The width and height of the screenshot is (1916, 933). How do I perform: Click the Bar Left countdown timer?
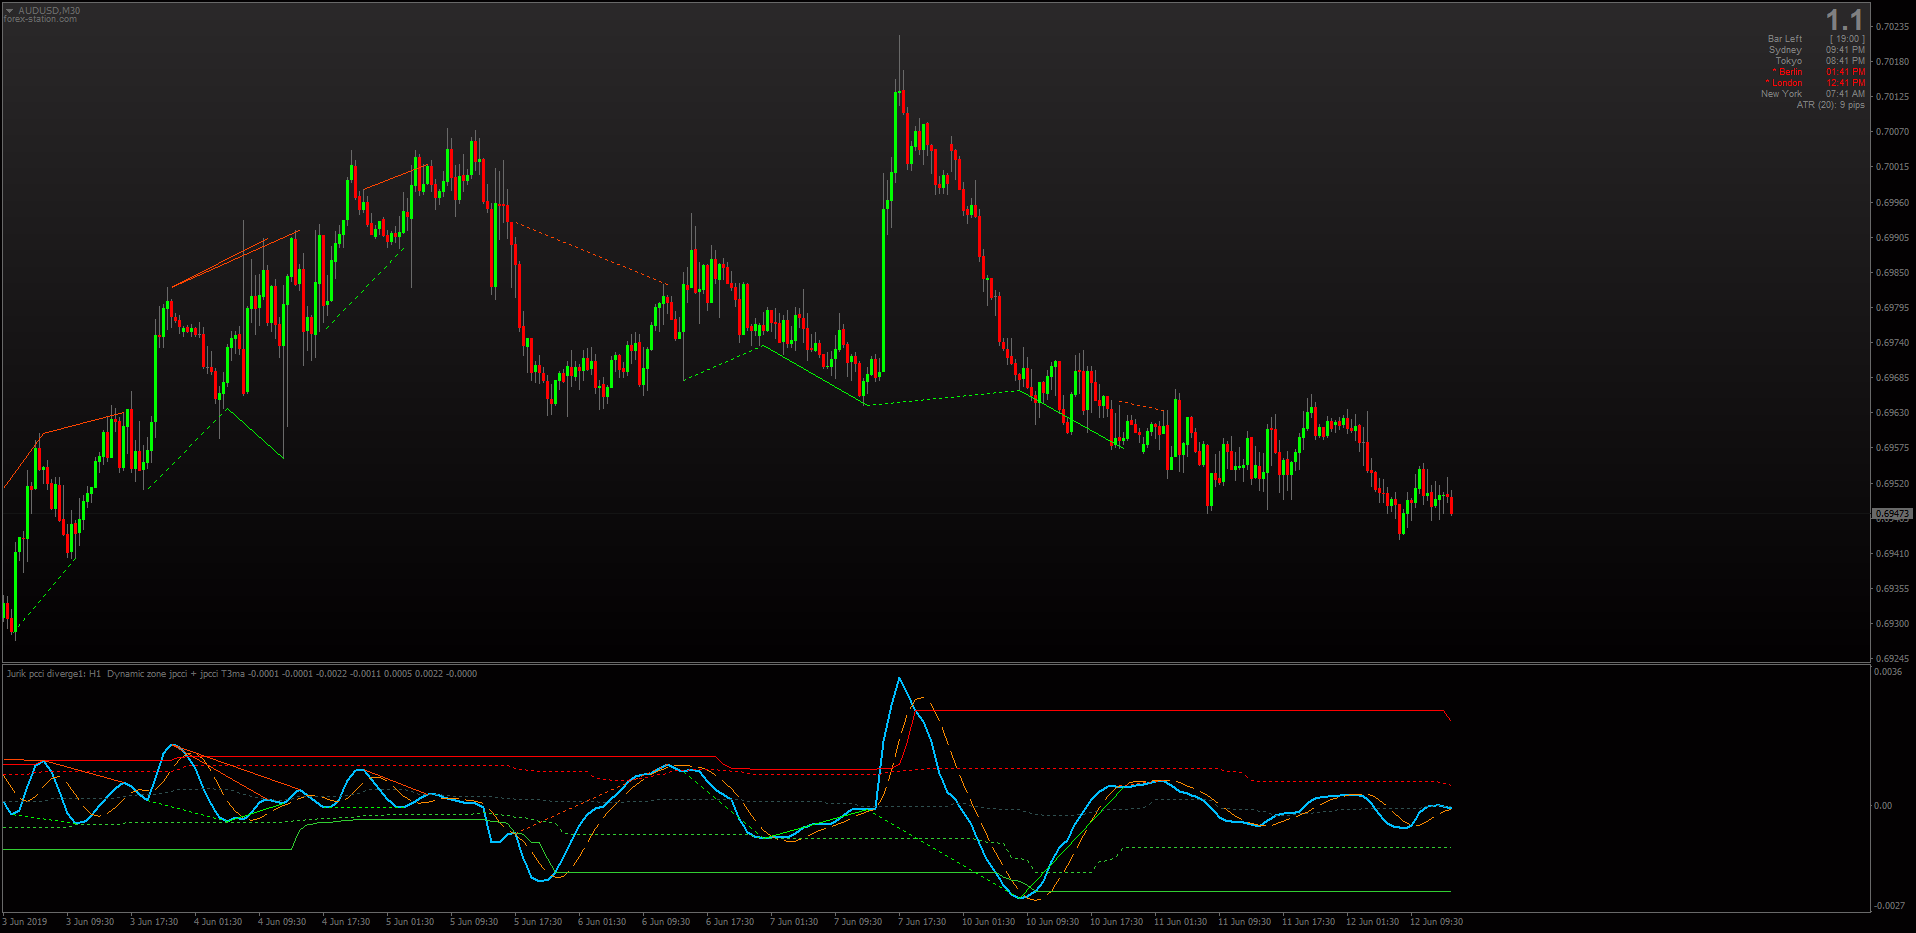coord(1816,39)
